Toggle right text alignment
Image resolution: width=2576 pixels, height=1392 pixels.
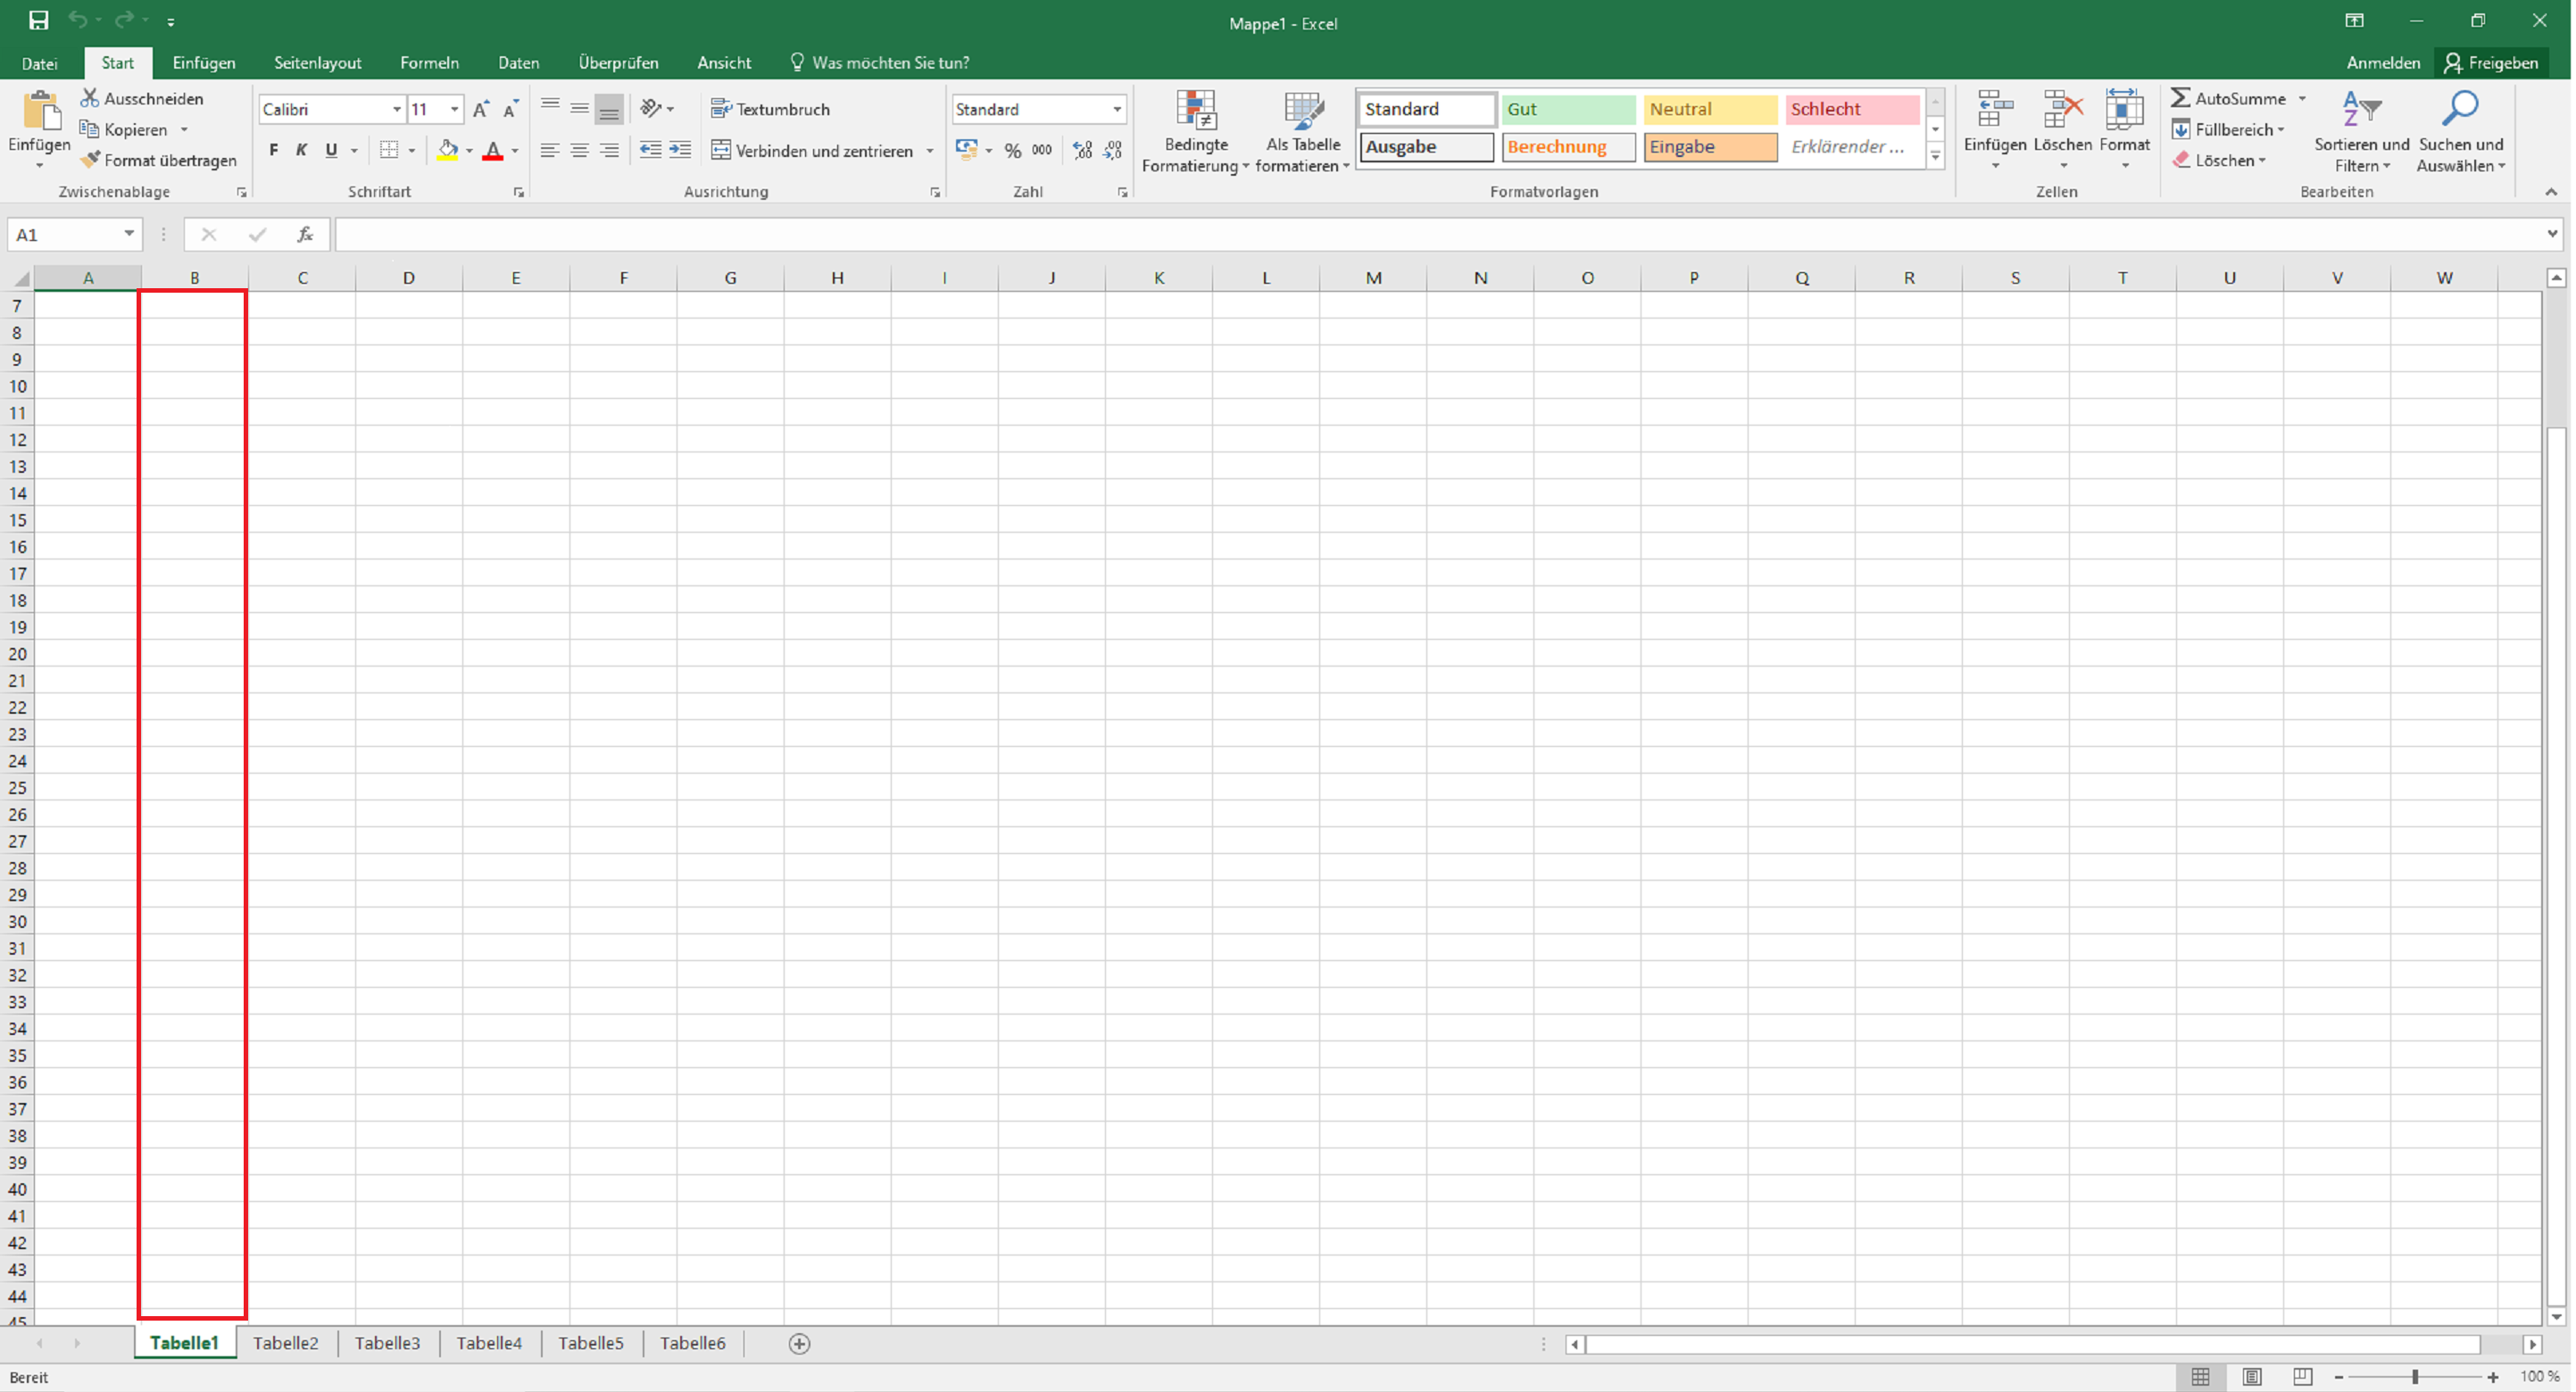[x=609, y=150]
